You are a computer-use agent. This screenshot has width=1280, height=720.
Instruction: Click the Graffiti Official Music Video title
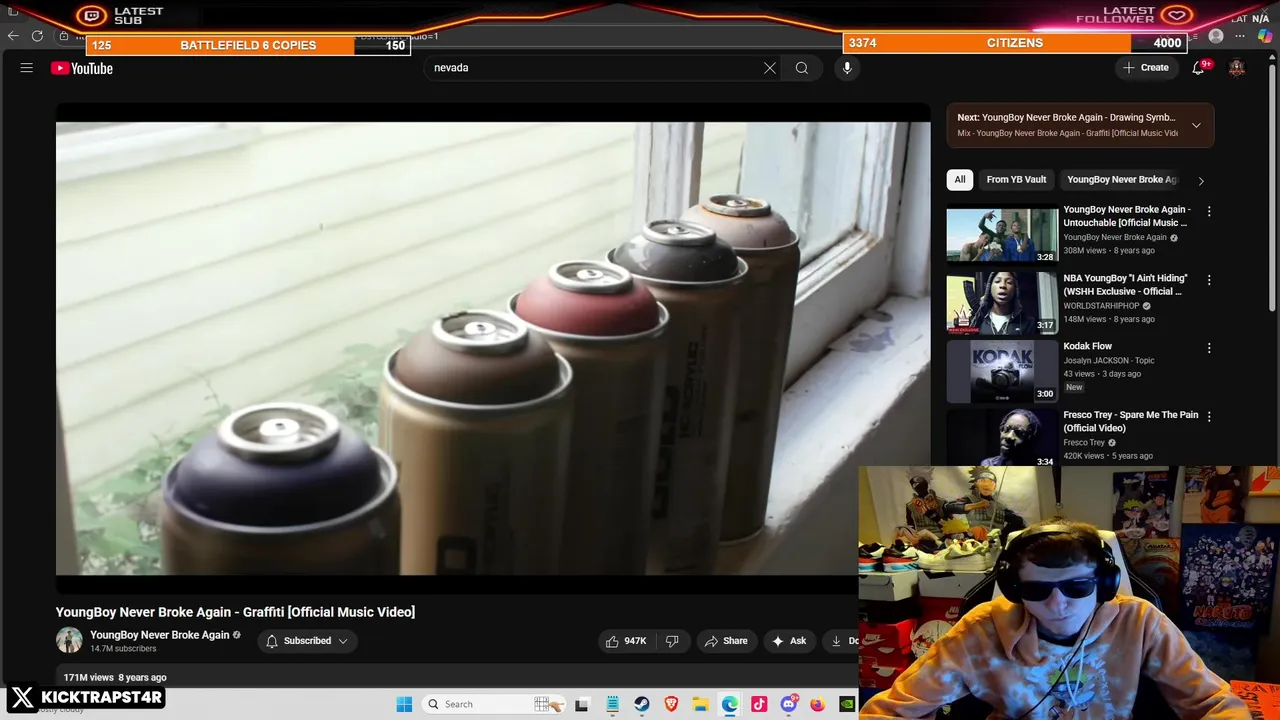click(x=235, y=612)
